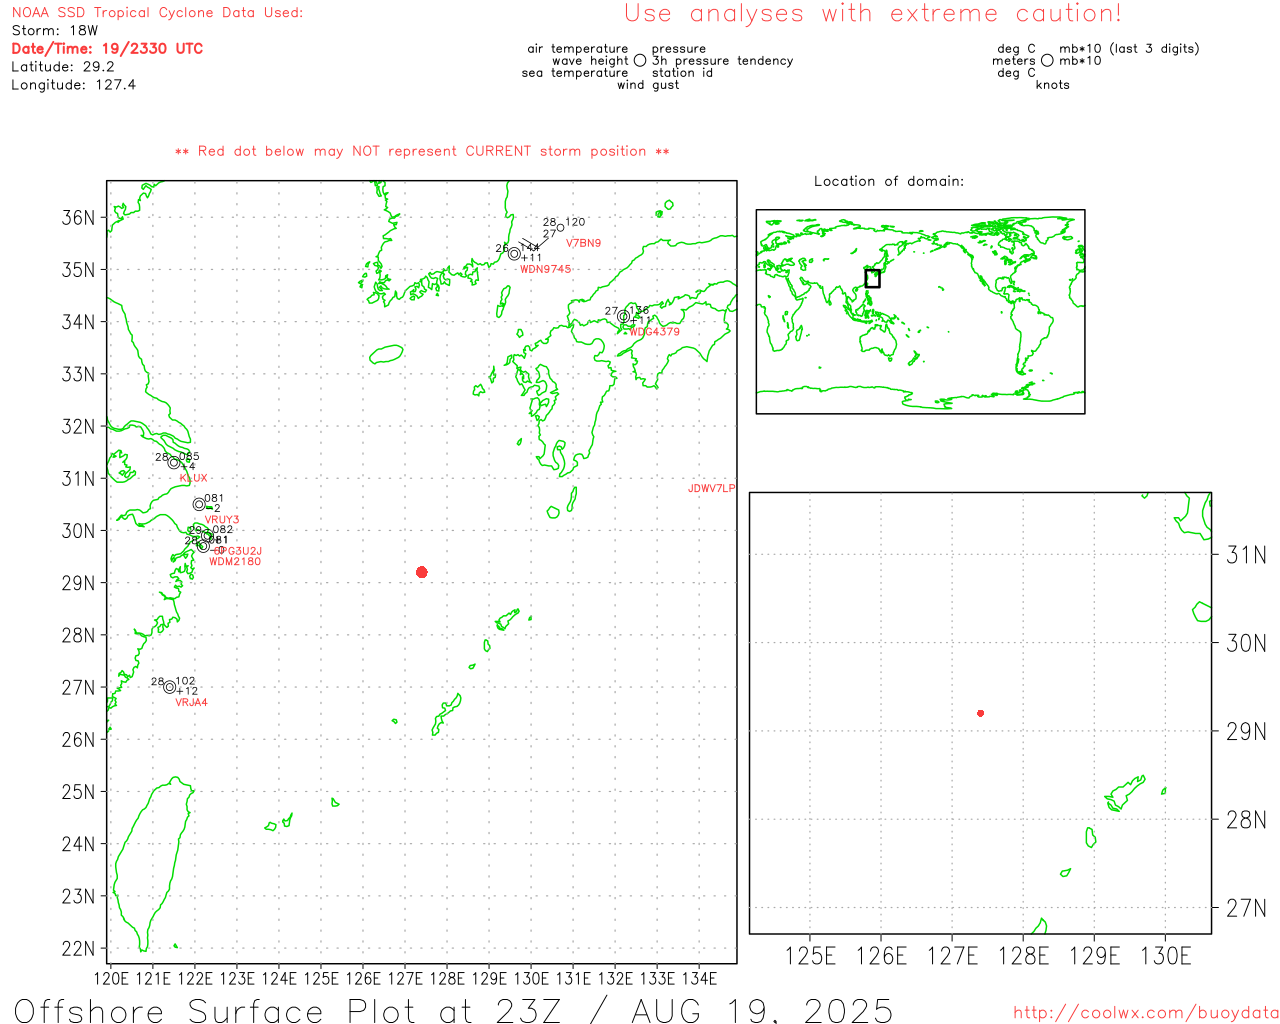
Task: Click the 'knots' units legend label
Action: coord(1052,85)
